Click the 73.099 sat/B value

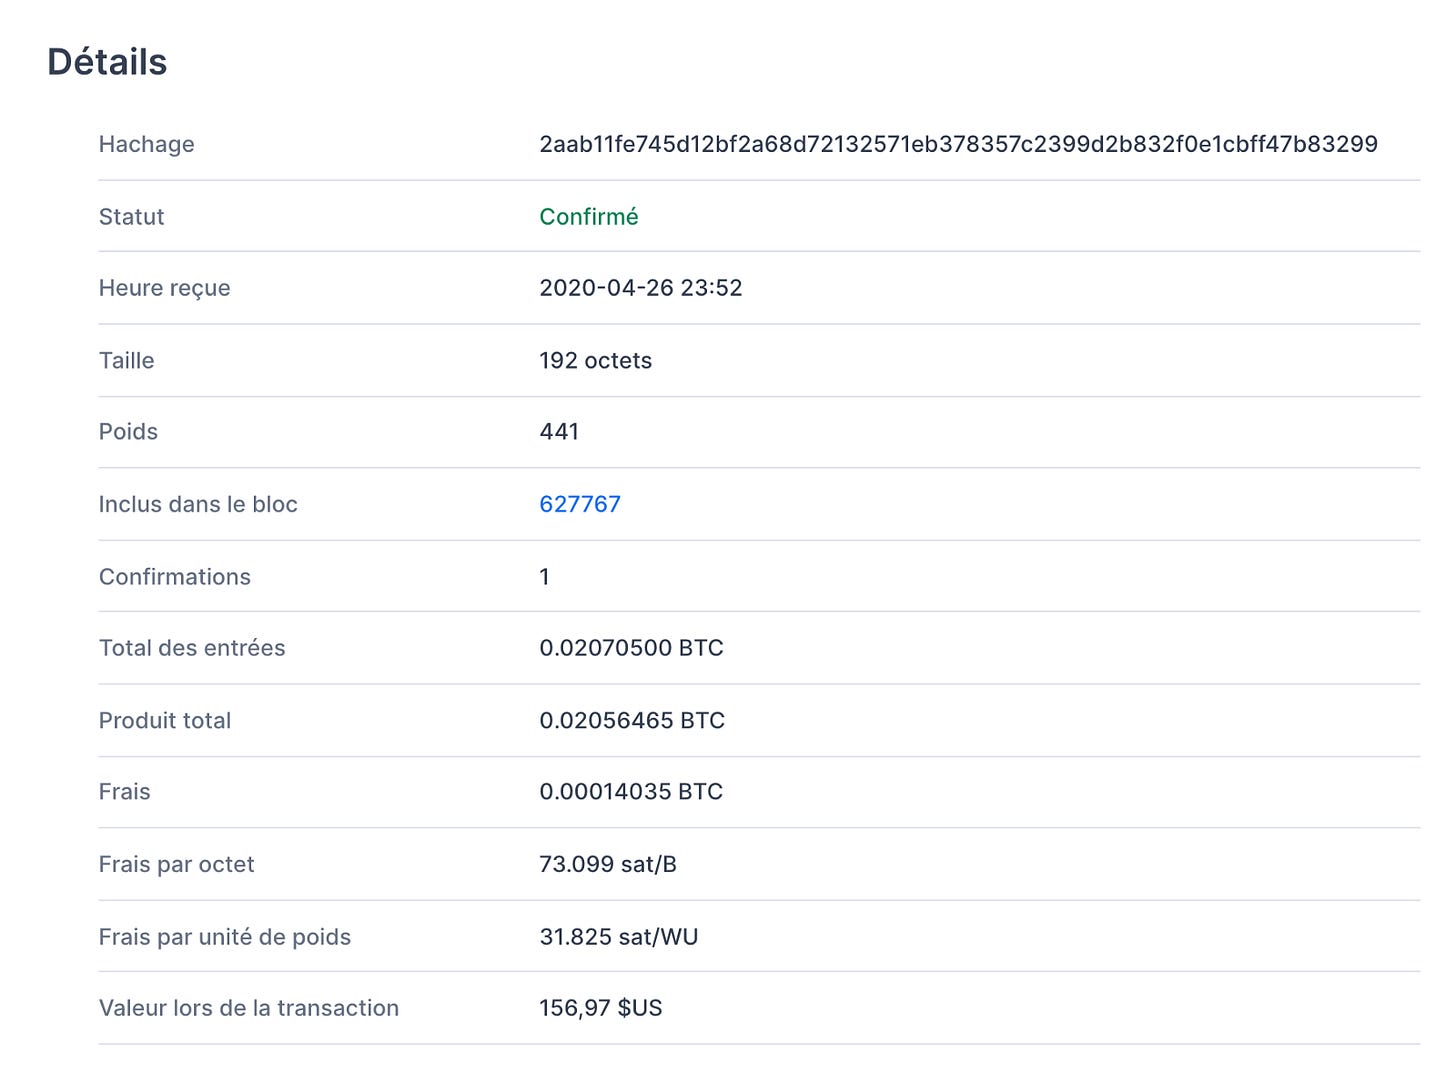(608, 864)
